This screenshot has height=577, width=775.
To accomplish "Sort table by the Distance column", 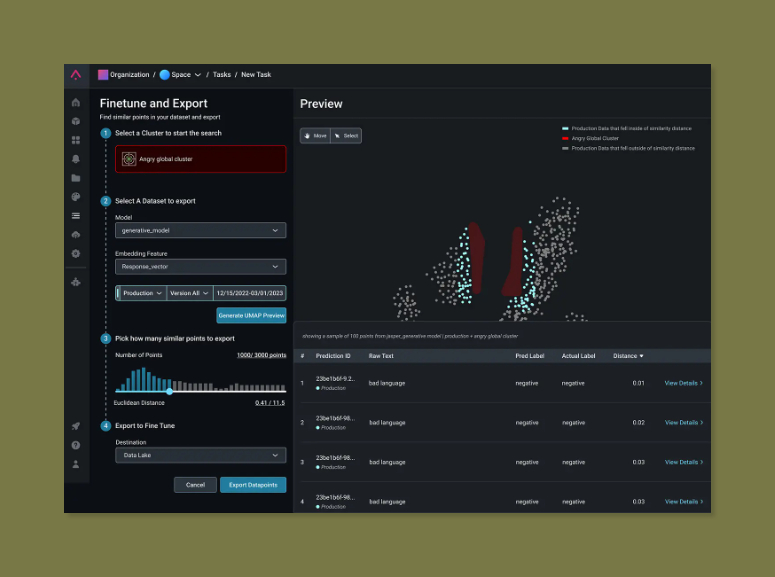I will [628, 355].
